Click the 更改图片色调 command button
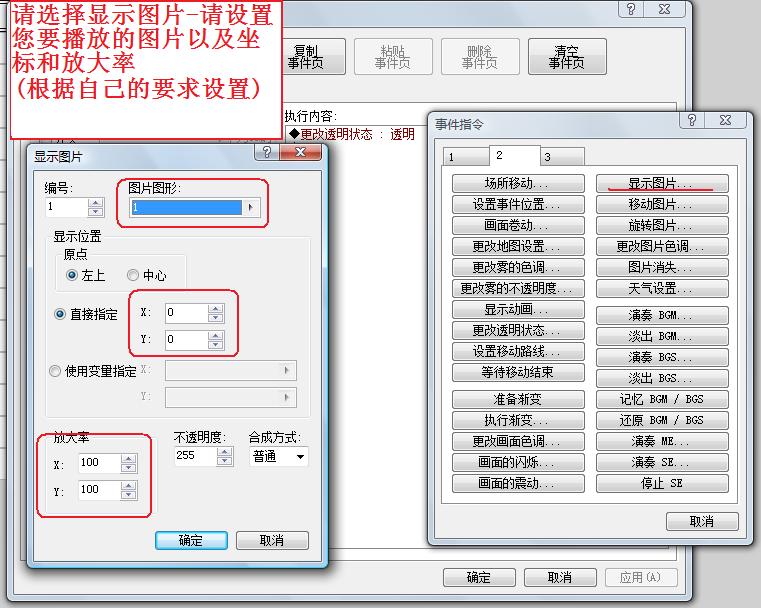 [x=662, y=246]
